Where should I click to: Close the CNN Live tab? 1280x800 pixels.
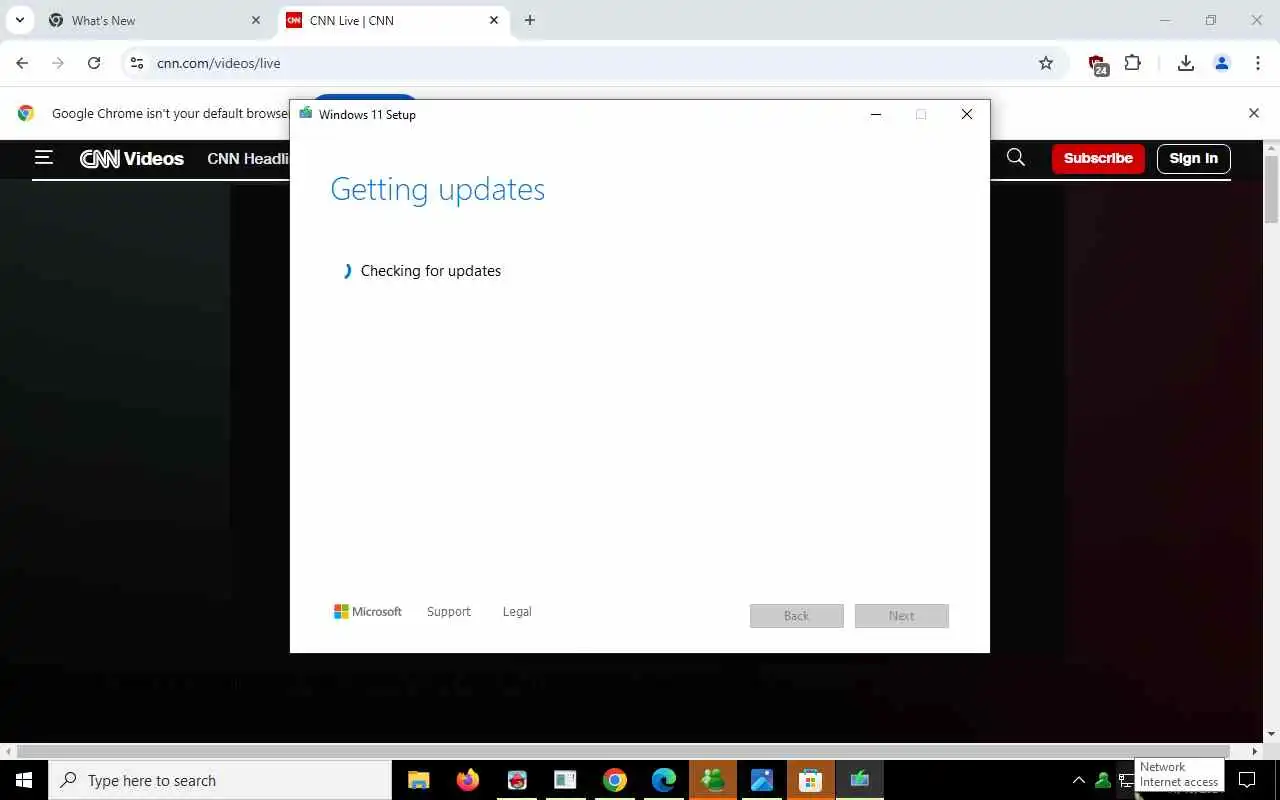pos(494,20)
